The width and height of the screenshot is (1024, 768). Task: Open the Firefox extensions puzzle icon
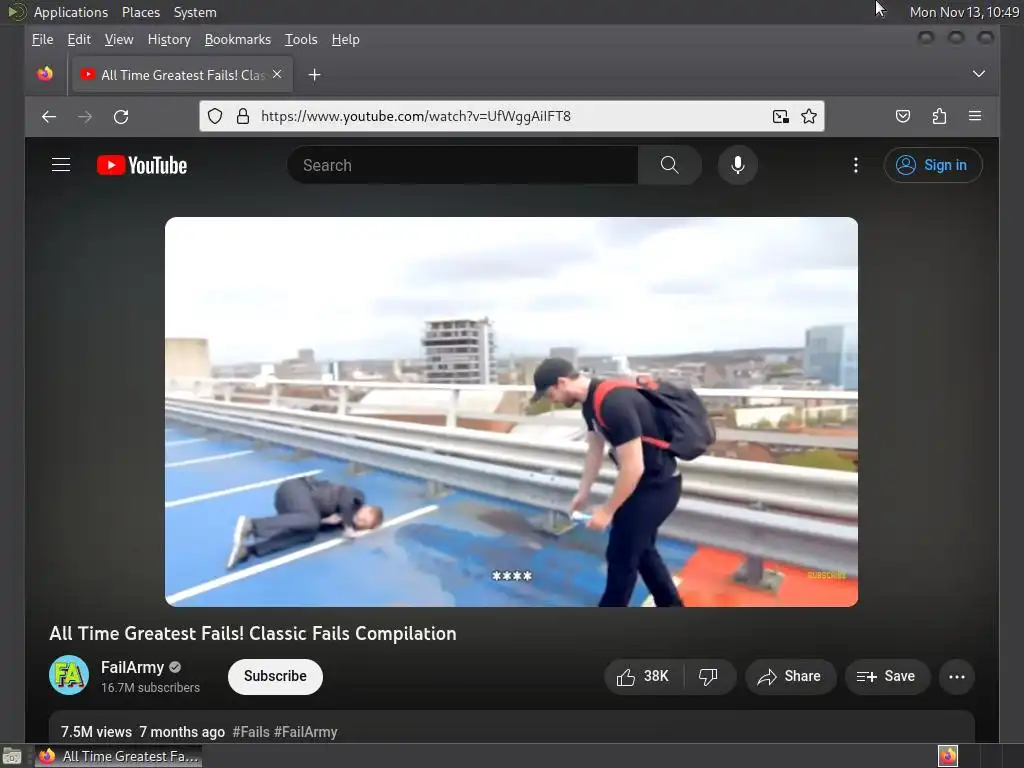tap(939, 116)
